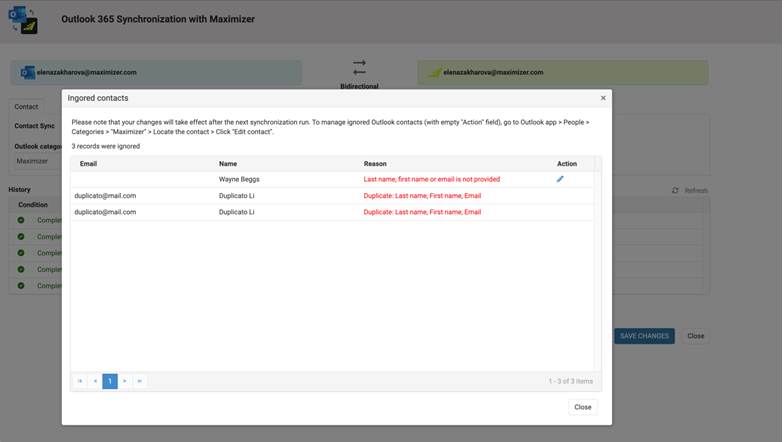This screenshot has height=442, width=784.
Task: Click the Refresh icon in the History section
Action: point(675,190)
